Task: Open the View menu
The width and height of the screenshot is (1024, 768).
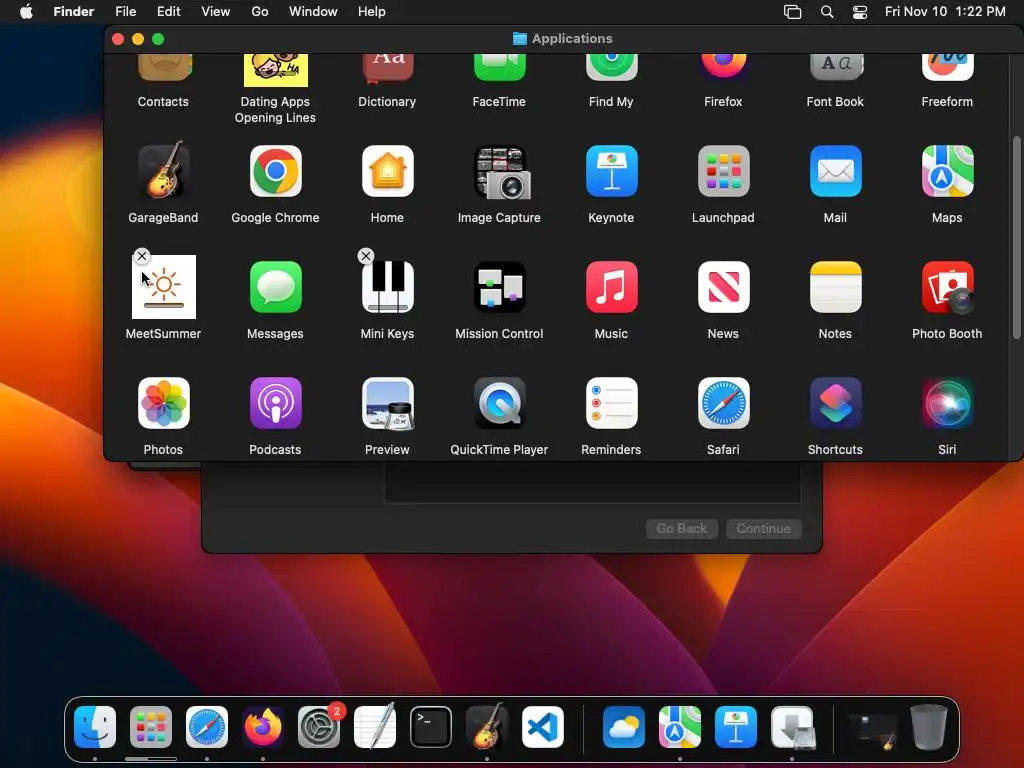Action: click(x=216, y=12)
